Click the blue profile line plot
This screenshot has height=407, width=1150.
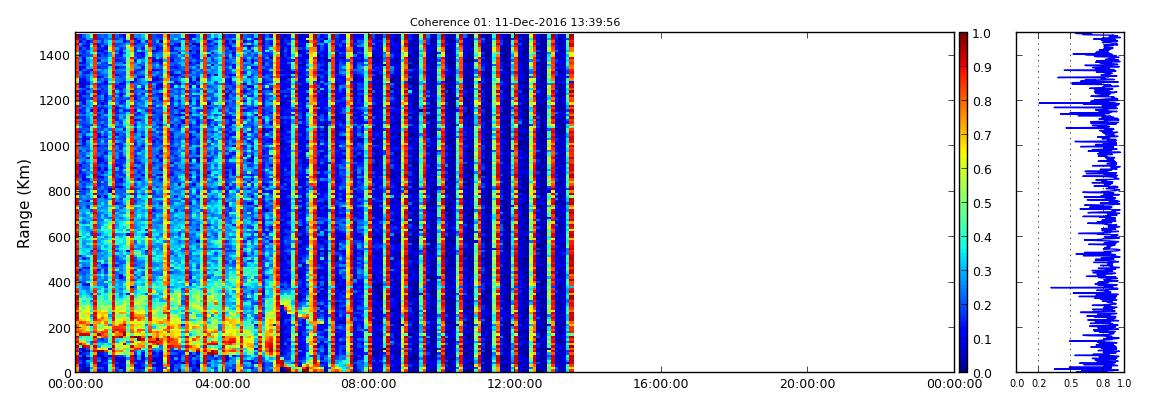[1070, 202]
